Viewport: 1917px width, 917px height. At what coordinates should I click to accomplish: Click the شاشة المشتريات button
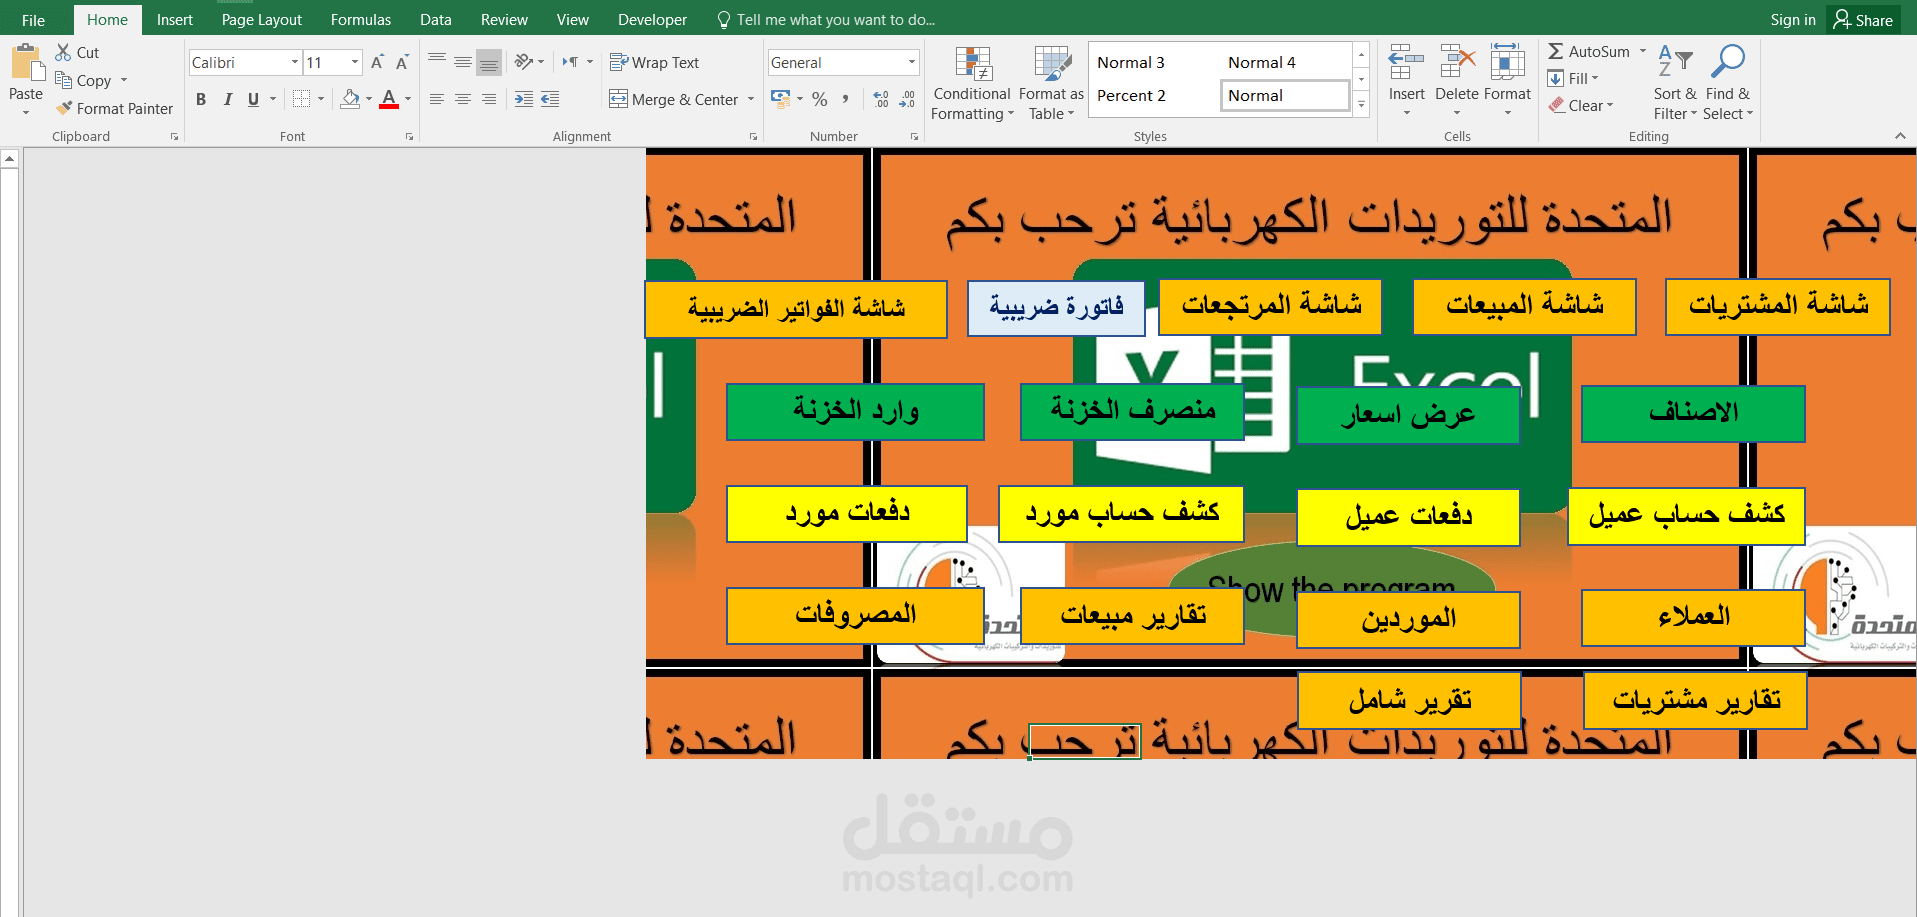pyautogui.click(x=1778, y=306)
